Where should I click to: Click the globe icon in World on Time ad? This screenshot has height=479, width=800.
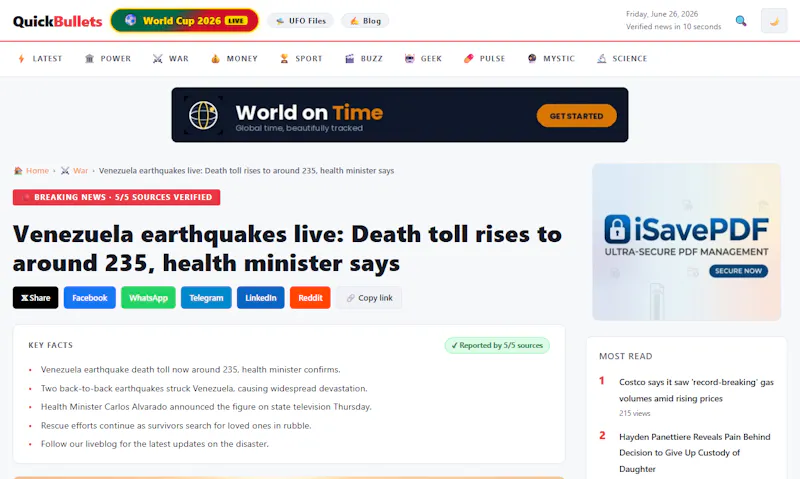coord(203,115)
